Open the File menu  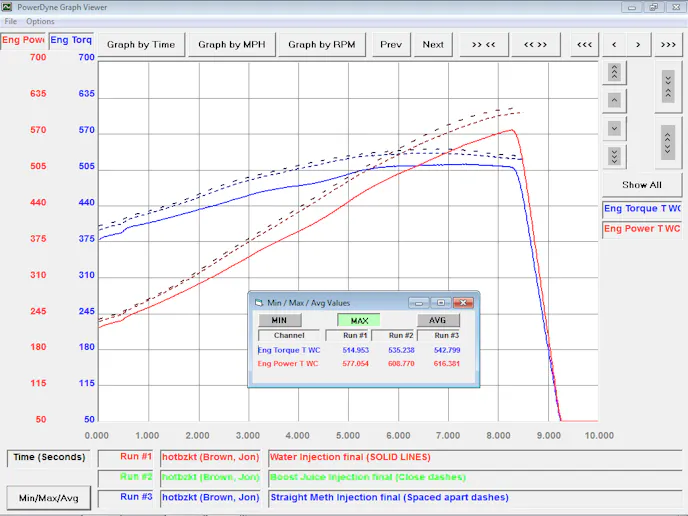11,21
